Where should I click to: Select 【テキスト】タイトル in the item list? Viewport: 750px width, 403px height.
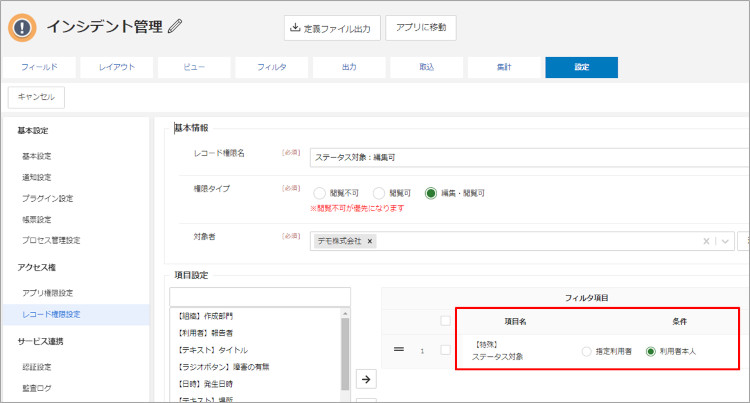(x=213, y=350)
